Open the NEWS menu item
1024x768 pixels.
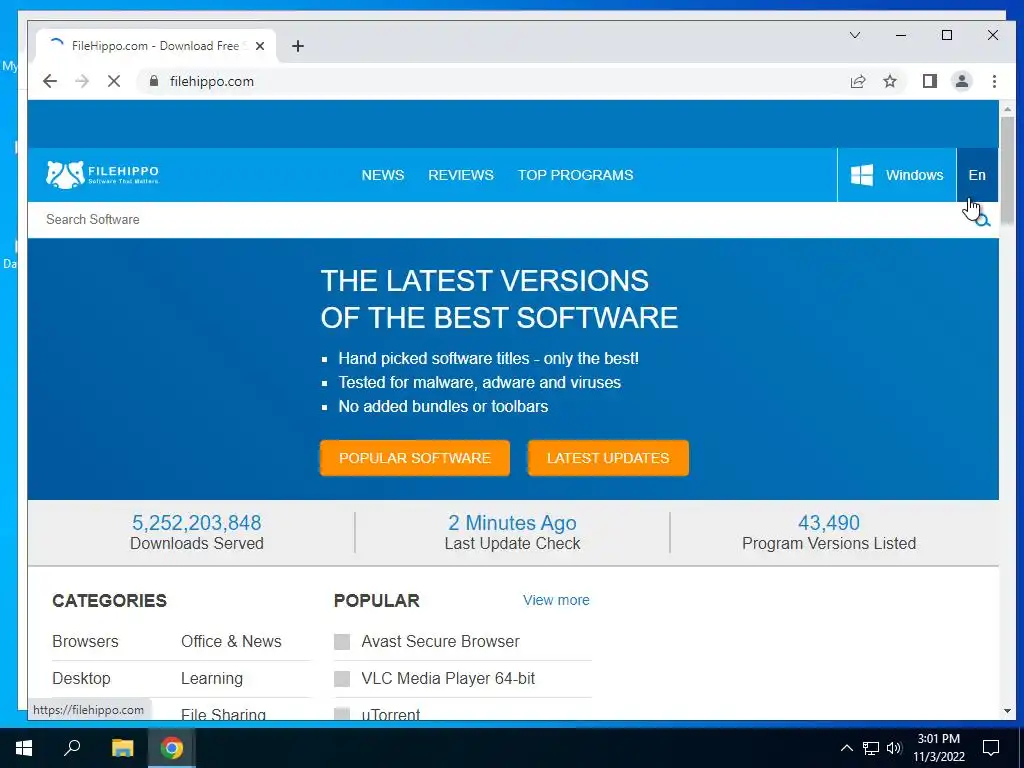tap(383, 175)
